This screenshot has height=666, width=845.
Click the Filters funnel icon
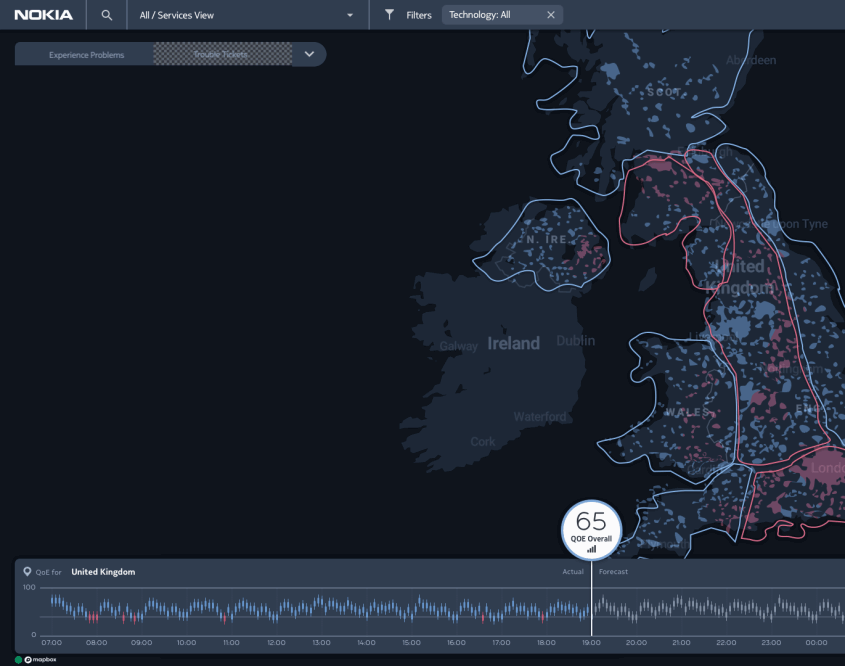coord(389,15)
